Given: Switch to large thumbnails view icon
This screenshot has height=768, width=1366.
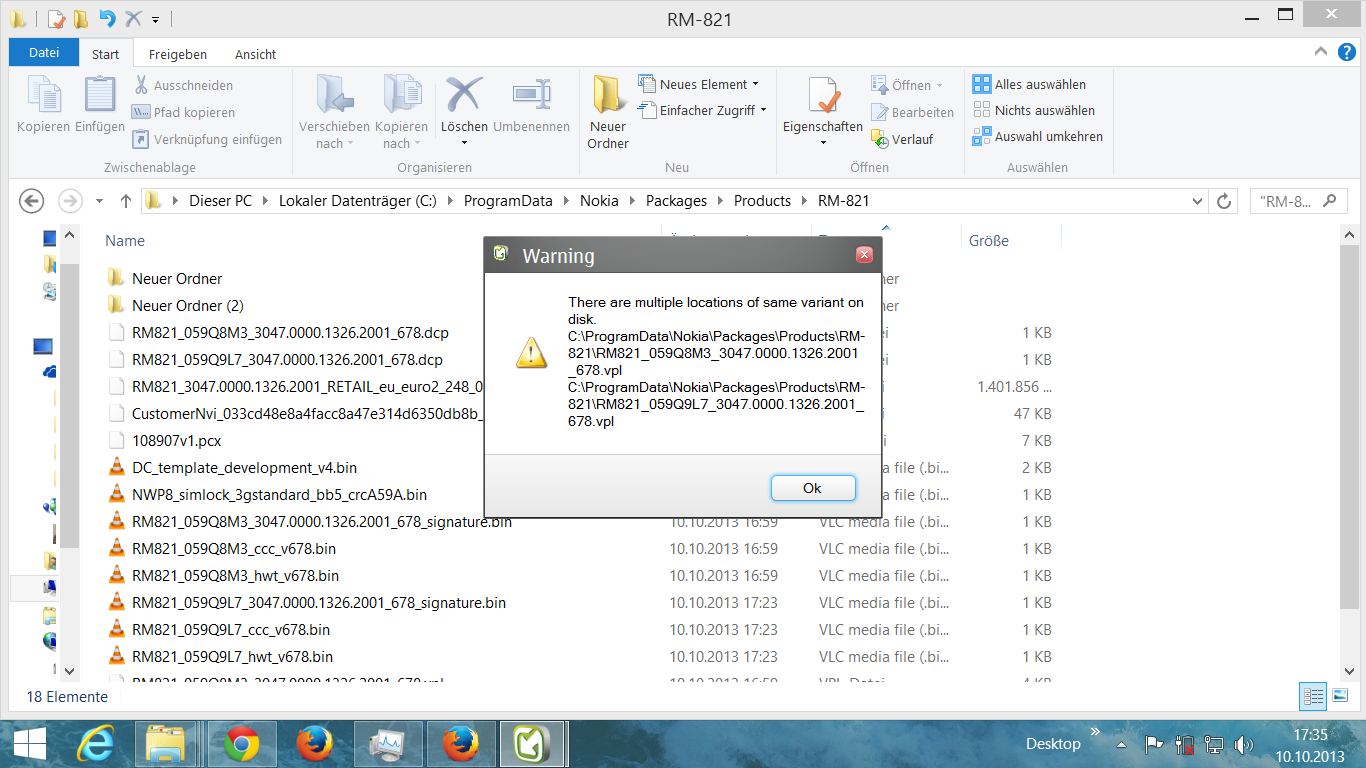Looking at the screenshot, I should pos(1340,696).
